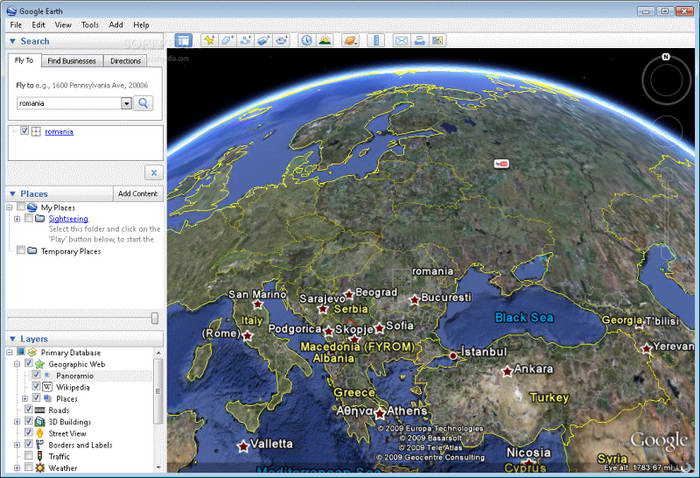The height and width of the screenshot is (478, 700).
Task: Click the Hide Sidebar toolbar icon
Action: click(x=183, y=41)
